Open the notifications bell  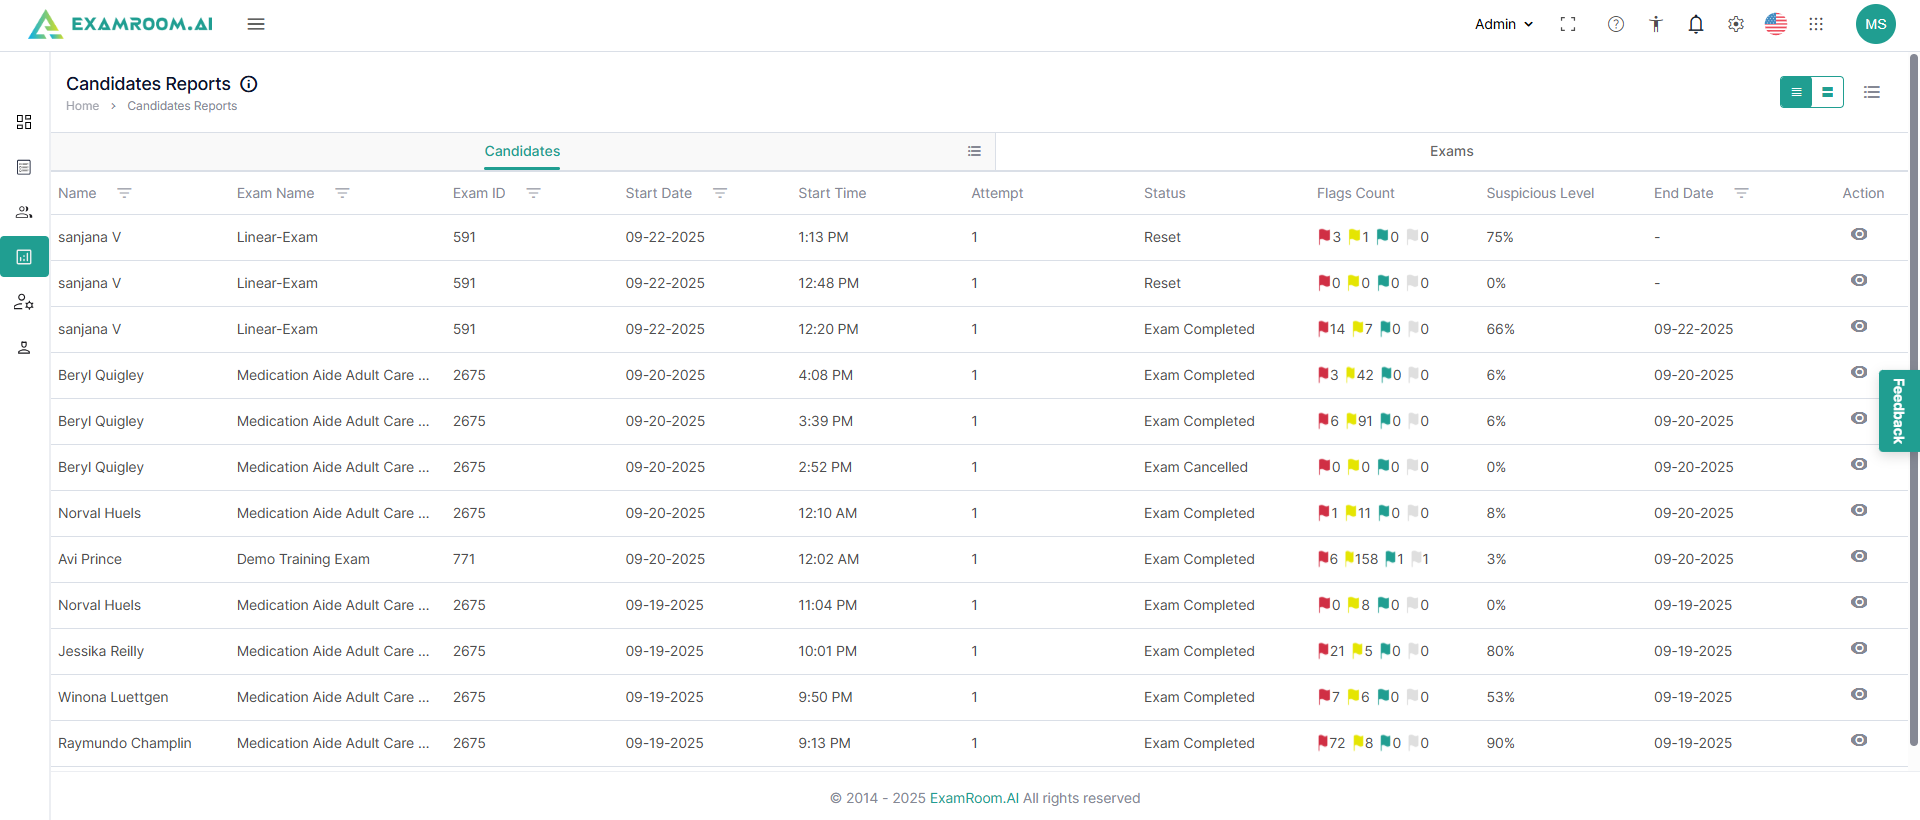coord(1696,24)
